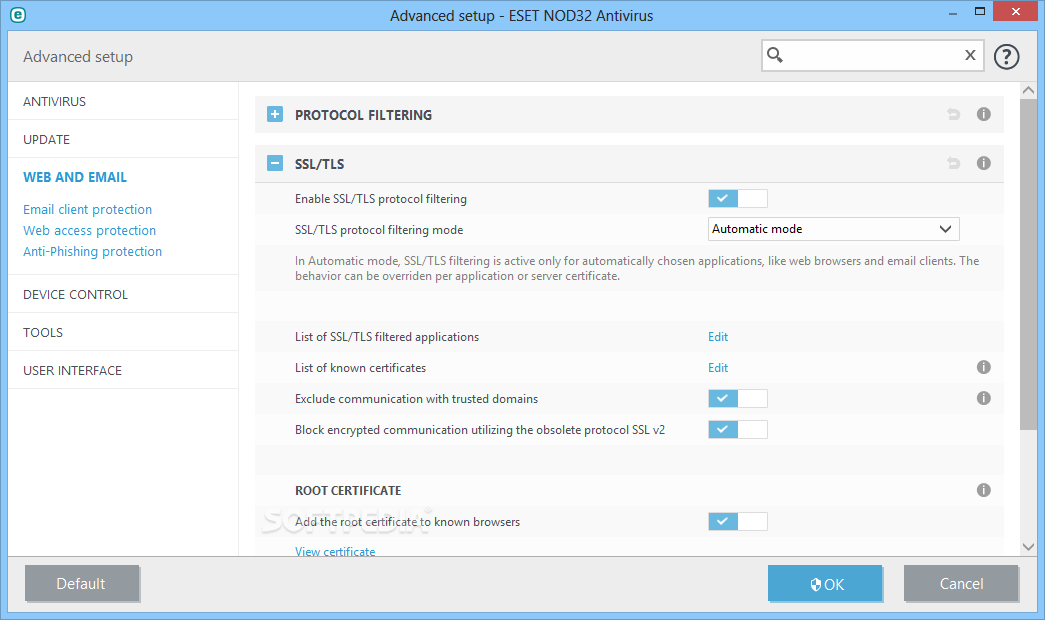Maximize the Advanced setup window
The image size is (1045, 620).
[x=980, y=11]
